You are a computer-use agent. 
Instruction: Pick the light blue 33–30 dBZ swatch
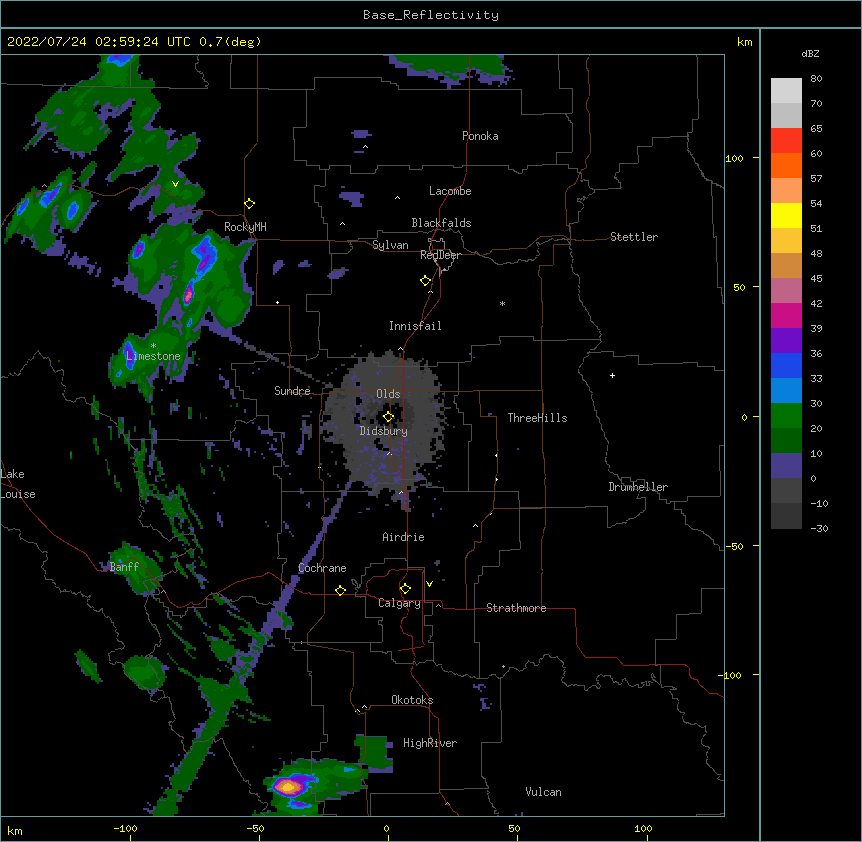click(786, 391)
